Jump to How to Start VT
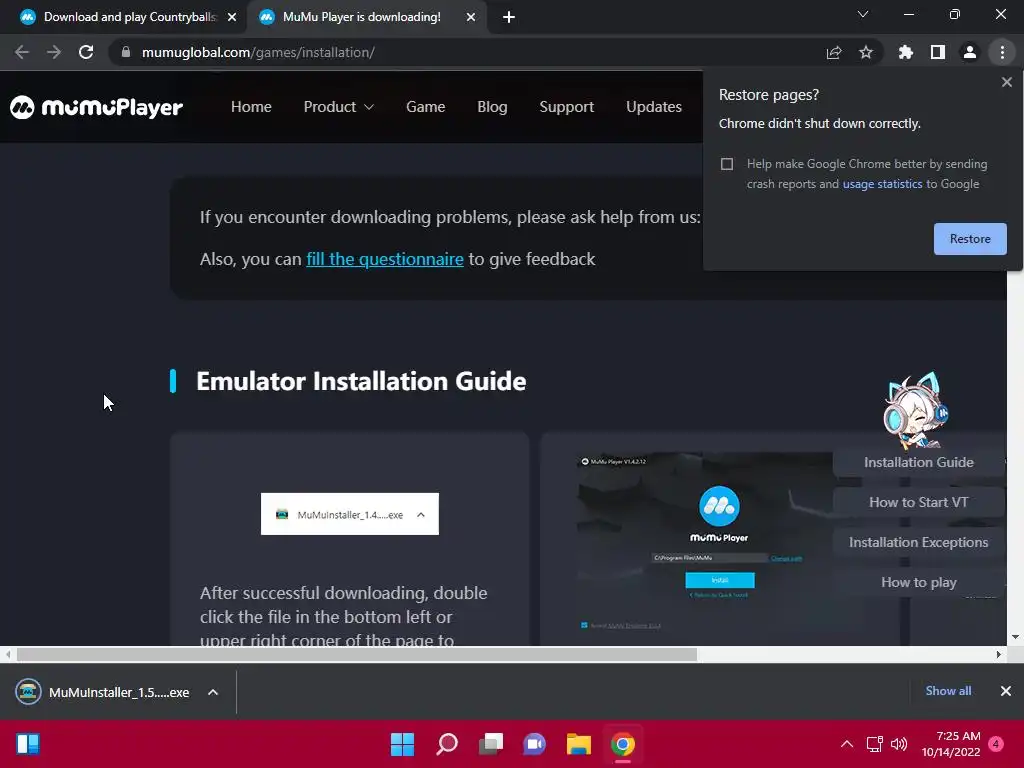Viewport: 1024px width, 768px height. click(918, 502)
